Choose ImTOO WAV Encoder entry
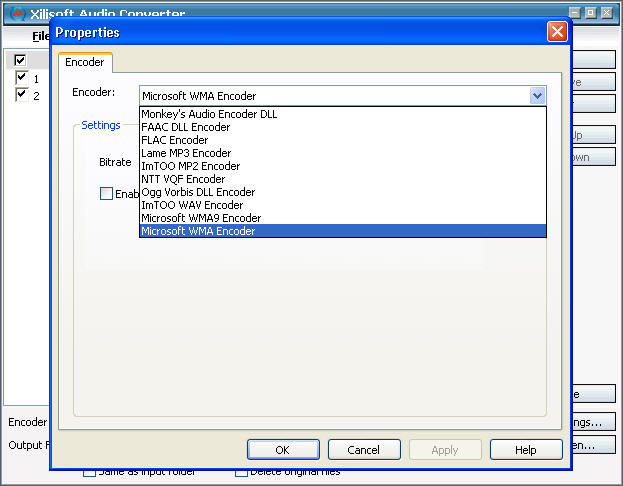Screen dimensions: 623x486 pos(343,205)
